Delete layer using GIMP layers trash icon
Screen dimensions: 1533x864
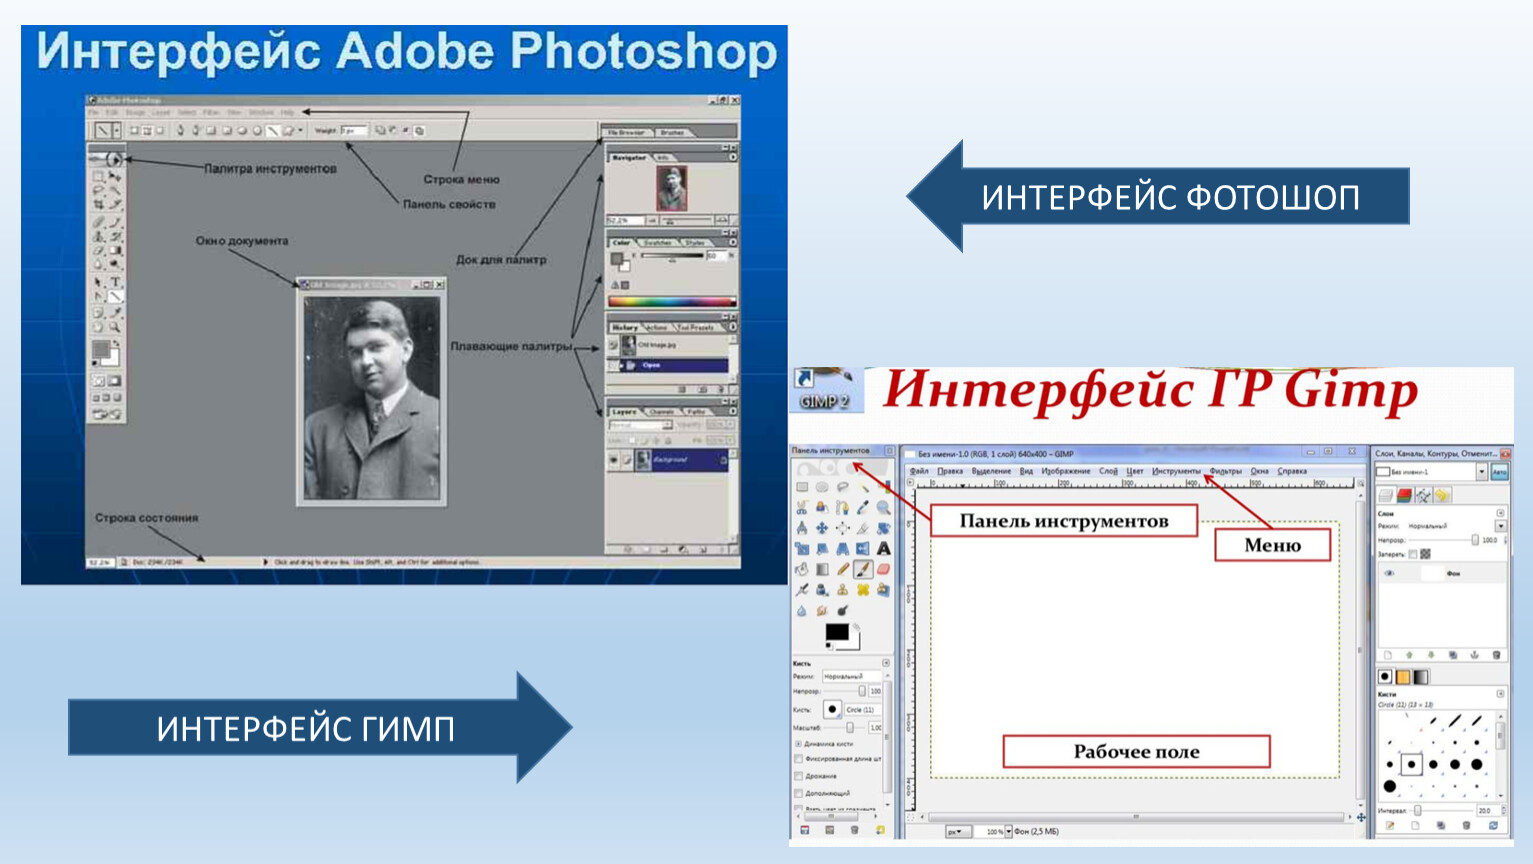tap(1496, 655)
